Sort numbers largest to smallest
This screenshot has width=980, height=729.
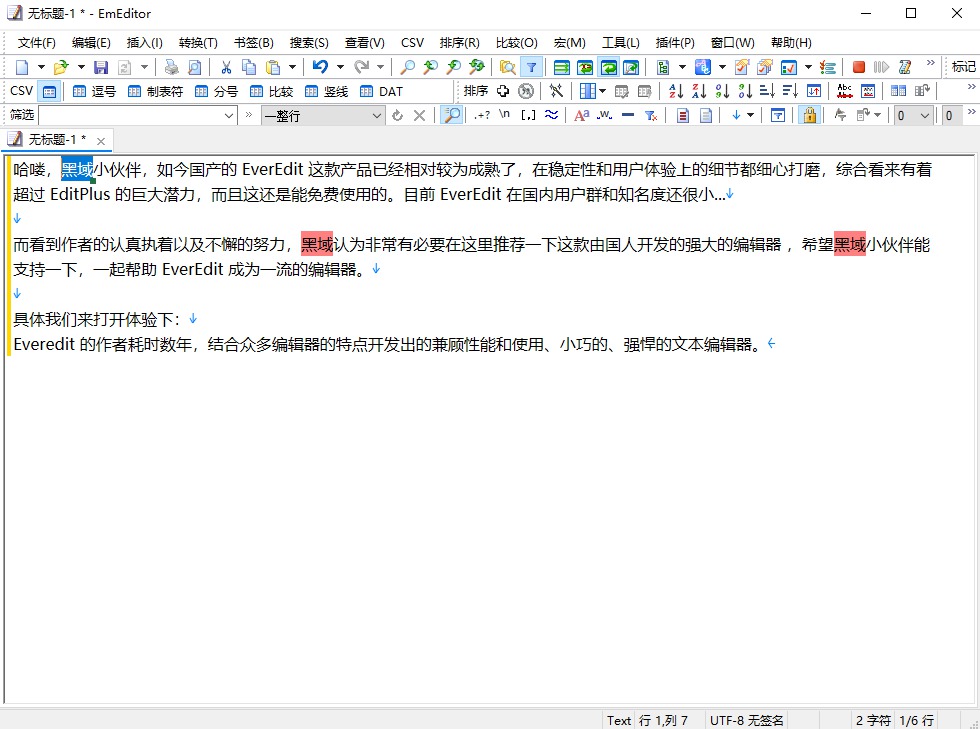(x=745, y=91)
